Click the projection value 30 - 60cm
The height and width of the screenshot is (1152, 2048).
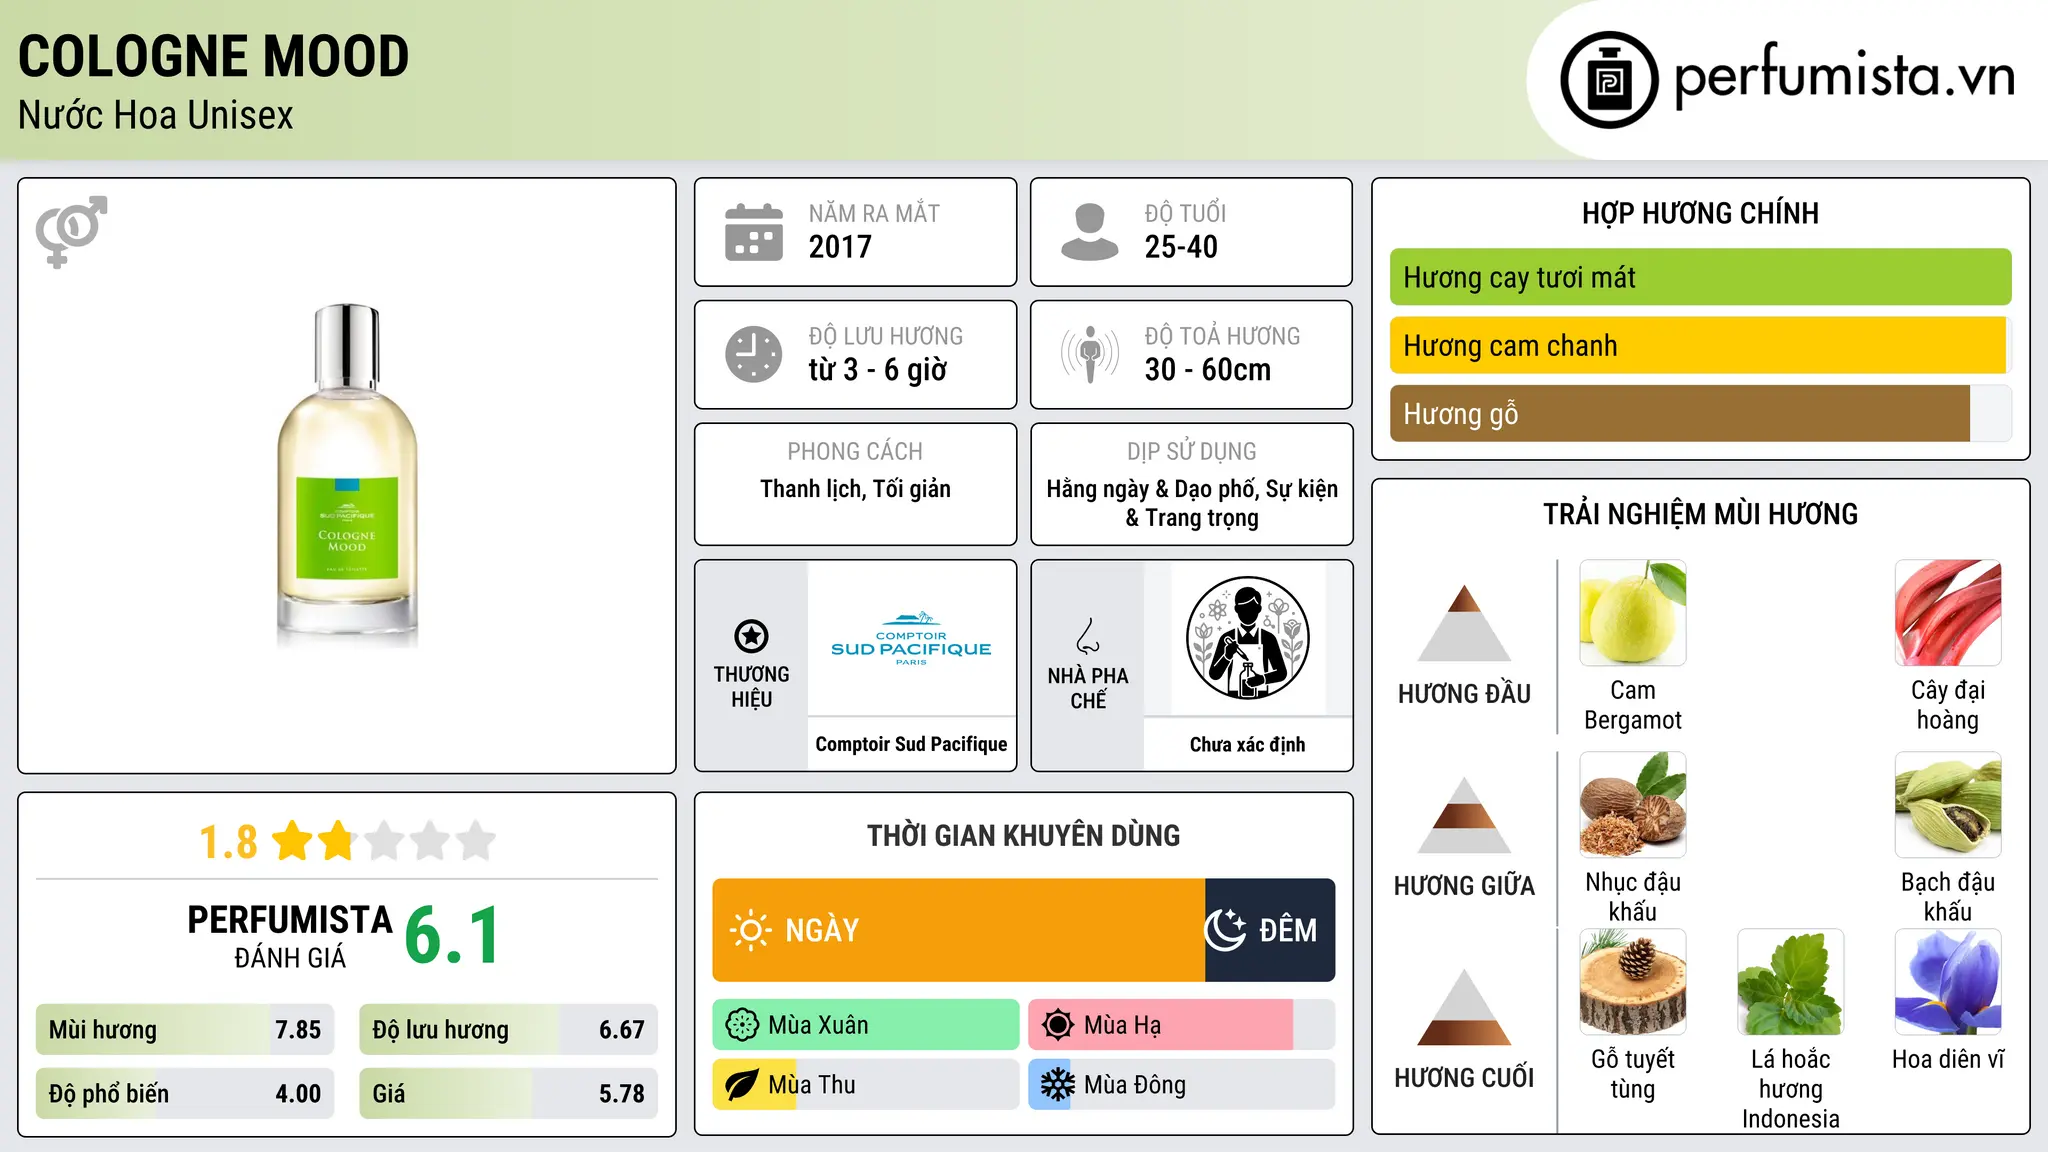(x=1208, y=370)
